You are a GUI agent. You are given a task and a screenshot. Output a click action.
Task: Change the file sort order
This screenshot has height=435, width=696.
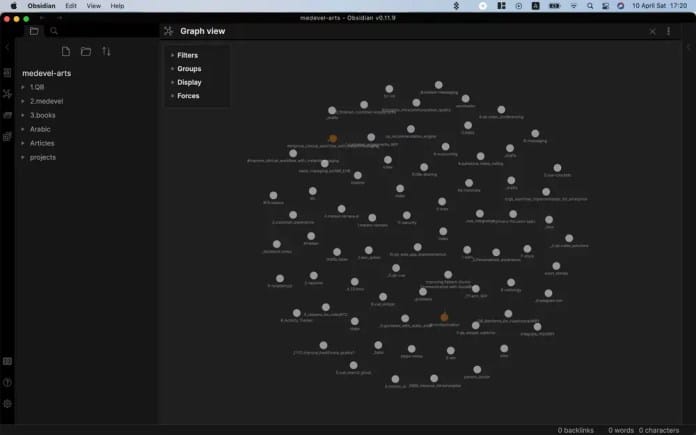[106, 51]
